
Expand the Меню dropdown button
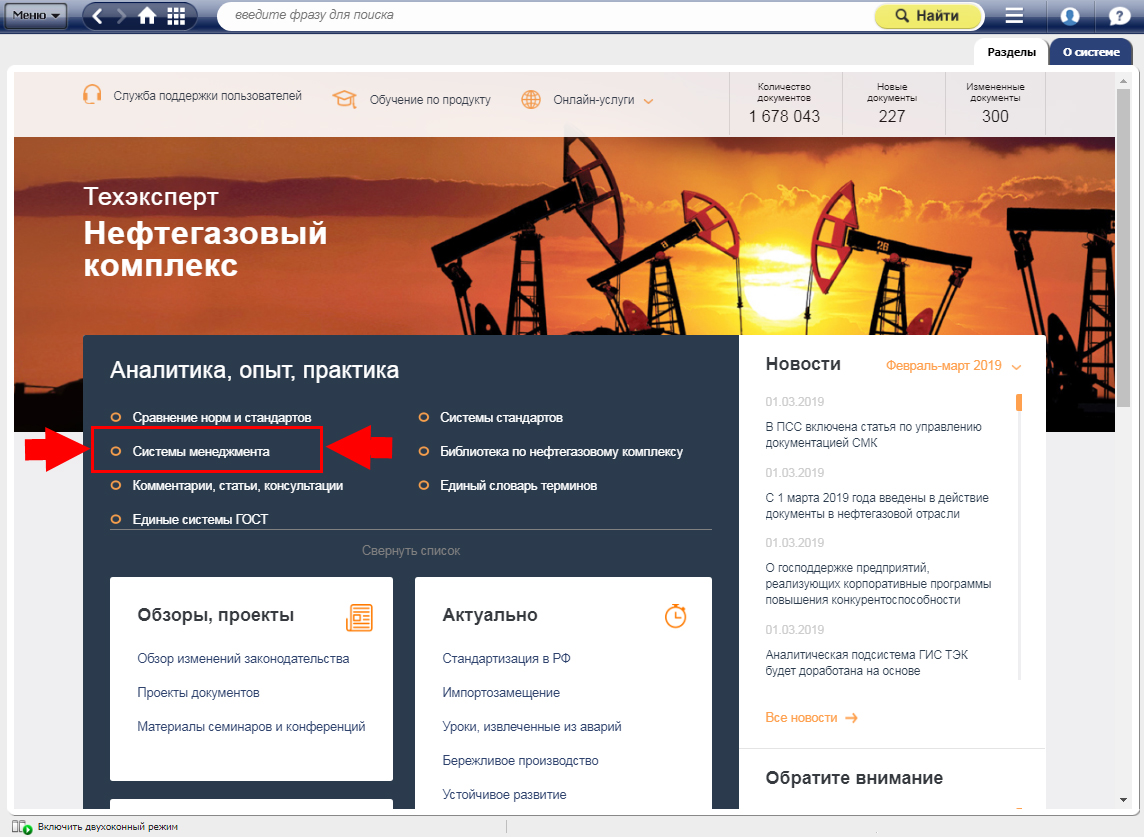35,16
